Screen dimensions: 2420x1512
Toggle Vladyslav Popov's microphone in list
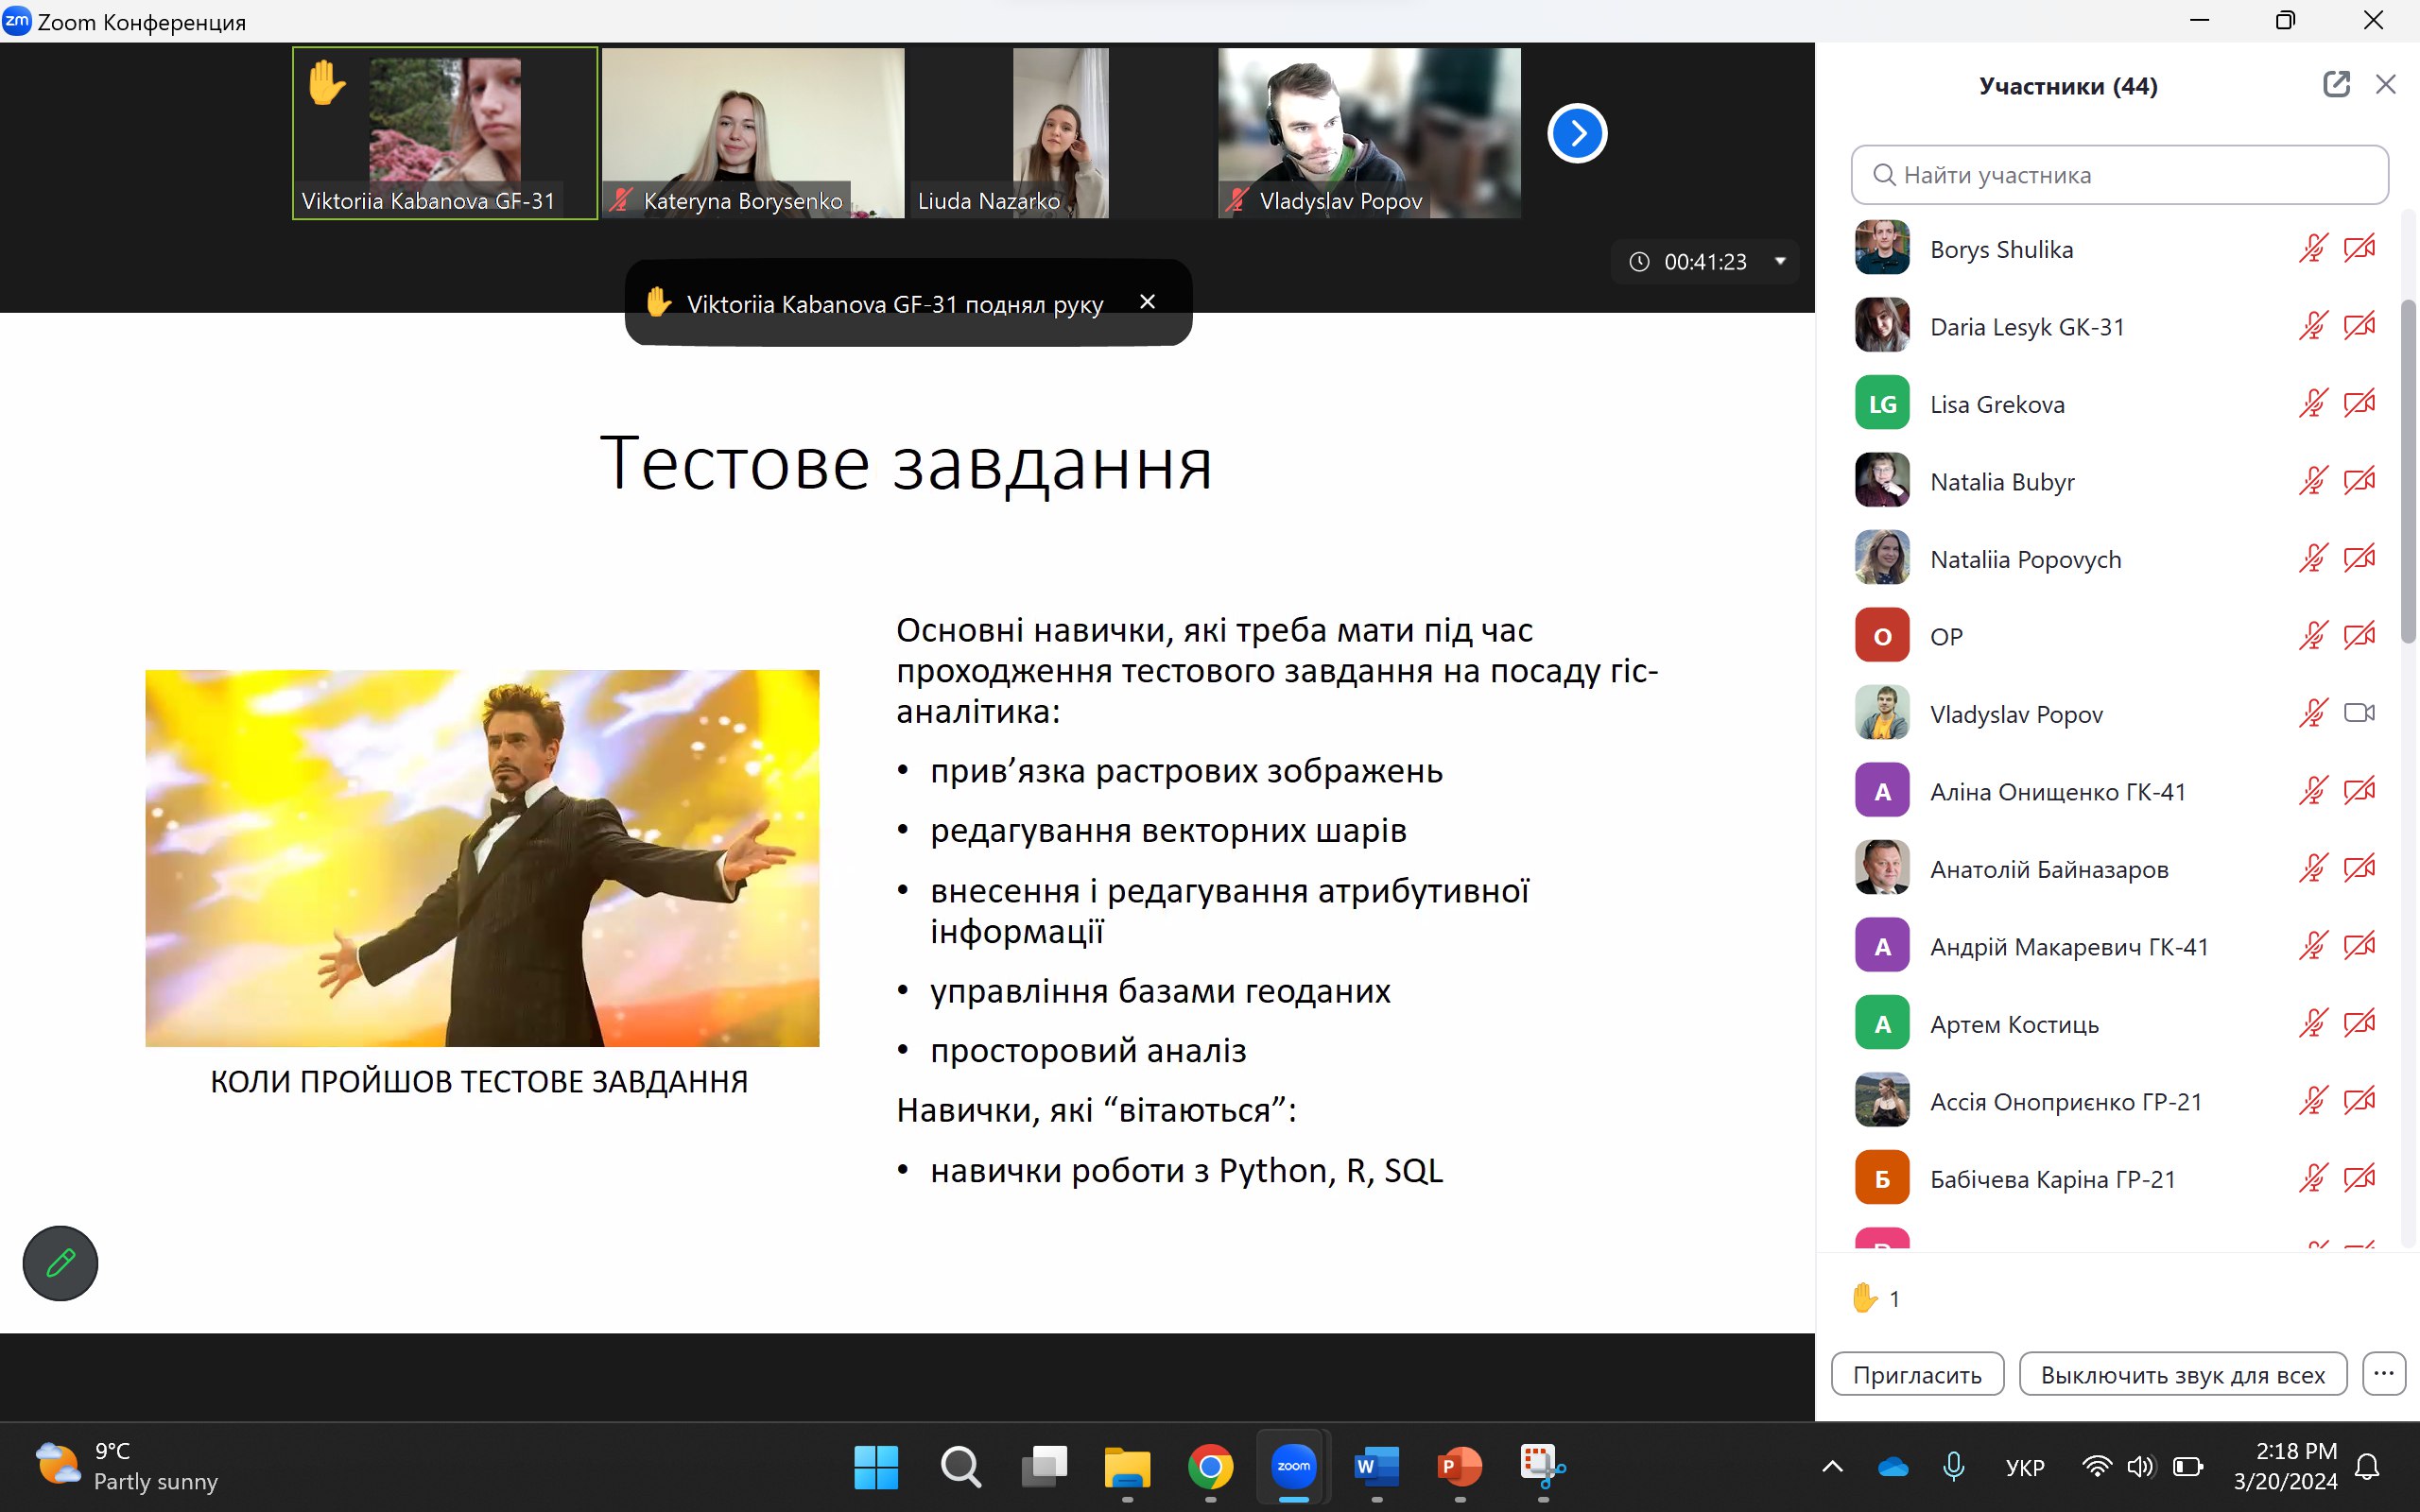[x=2312, y=713]
